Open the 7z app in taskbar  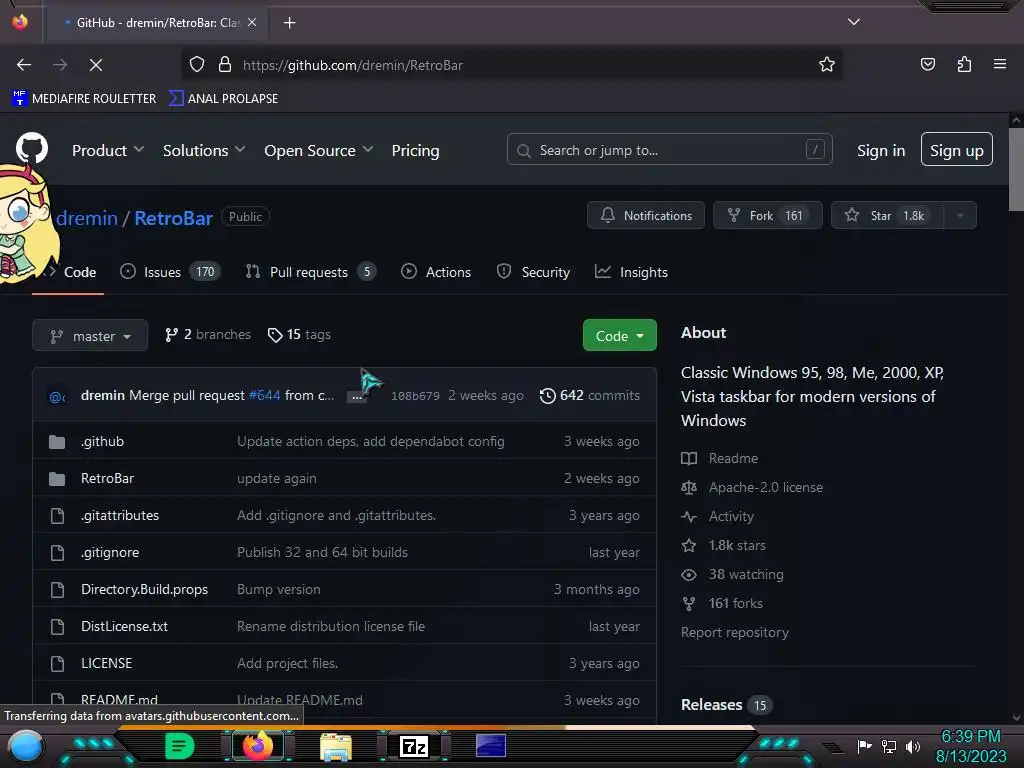click(x=413, y=746)
